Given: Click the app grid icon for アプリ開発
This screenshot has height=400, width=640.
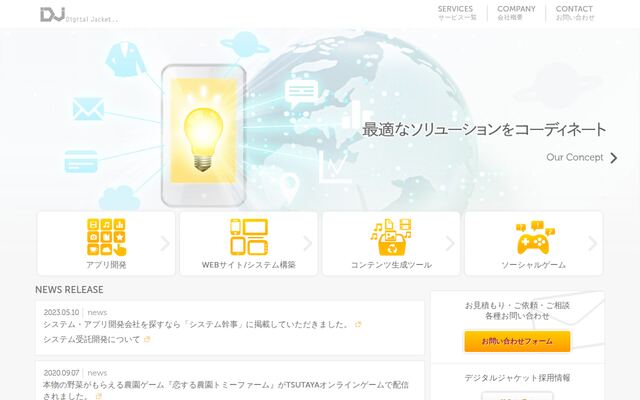Looking at the screenshot, I should [107, 237].
